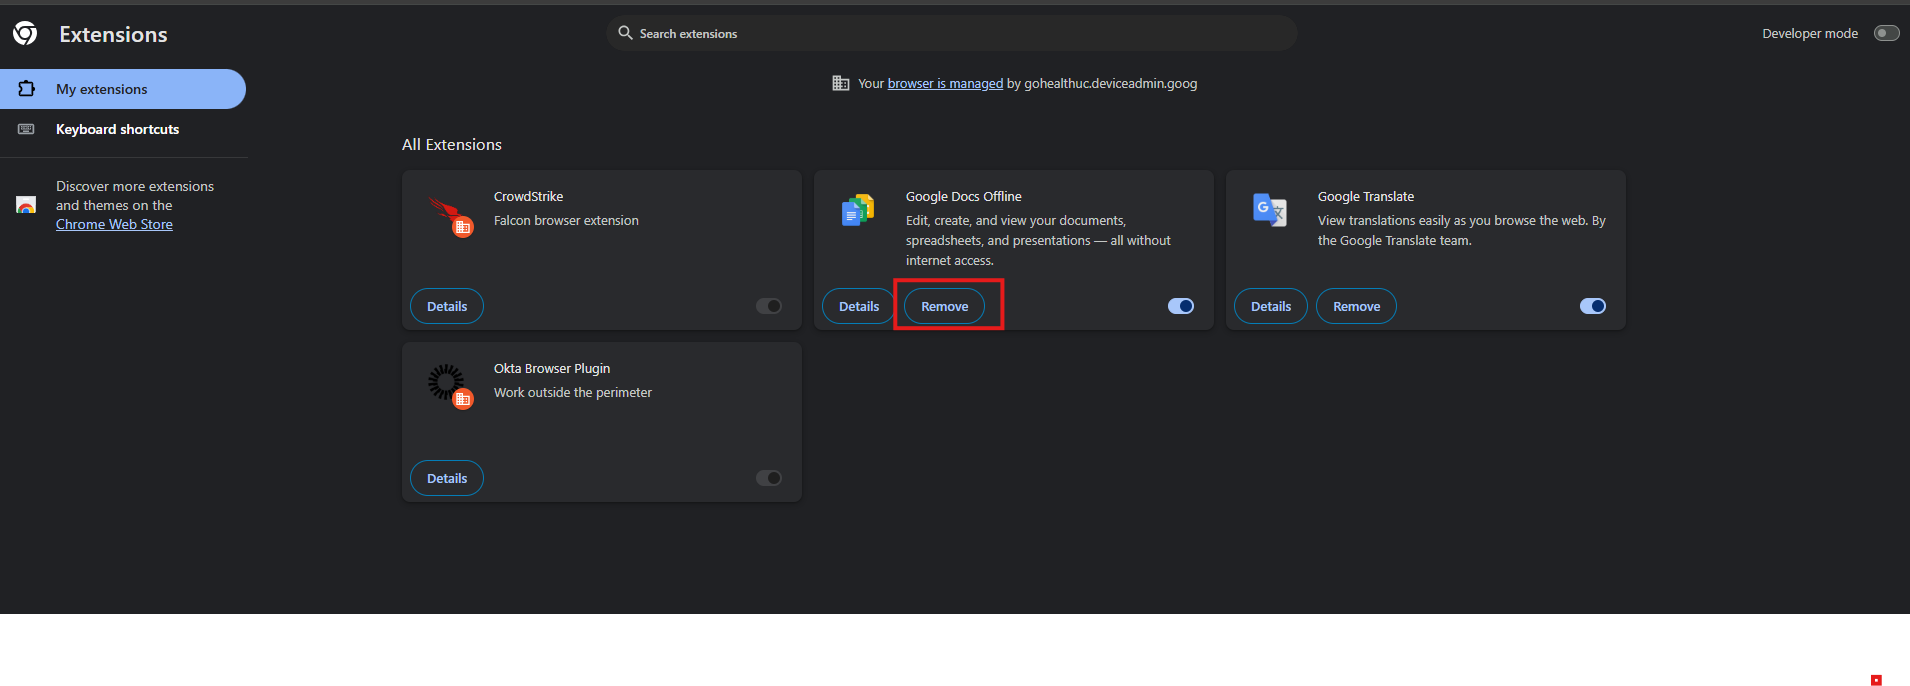
Task: Toggle Developer mode switch
Action: [1886, 33]
